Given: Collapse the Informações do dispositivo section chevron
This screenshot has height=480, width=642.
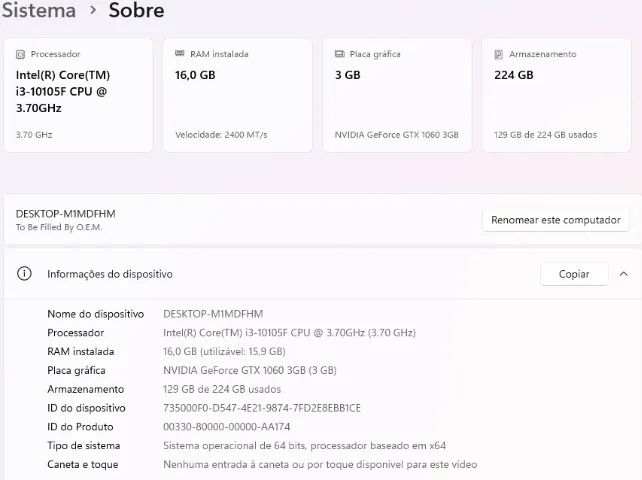Looking at the screenshot, I should 624,274.
